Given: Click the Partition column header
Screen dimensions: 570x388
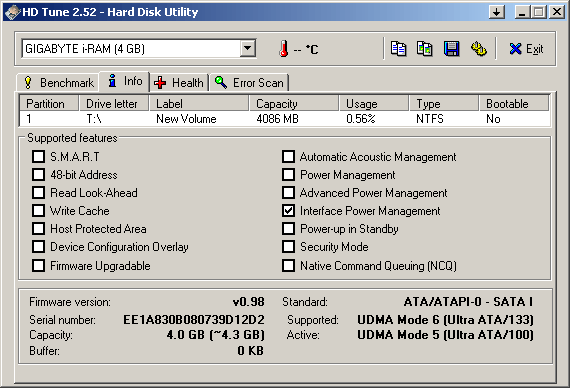Looking at the screenshot, I should tap(49, 104).
